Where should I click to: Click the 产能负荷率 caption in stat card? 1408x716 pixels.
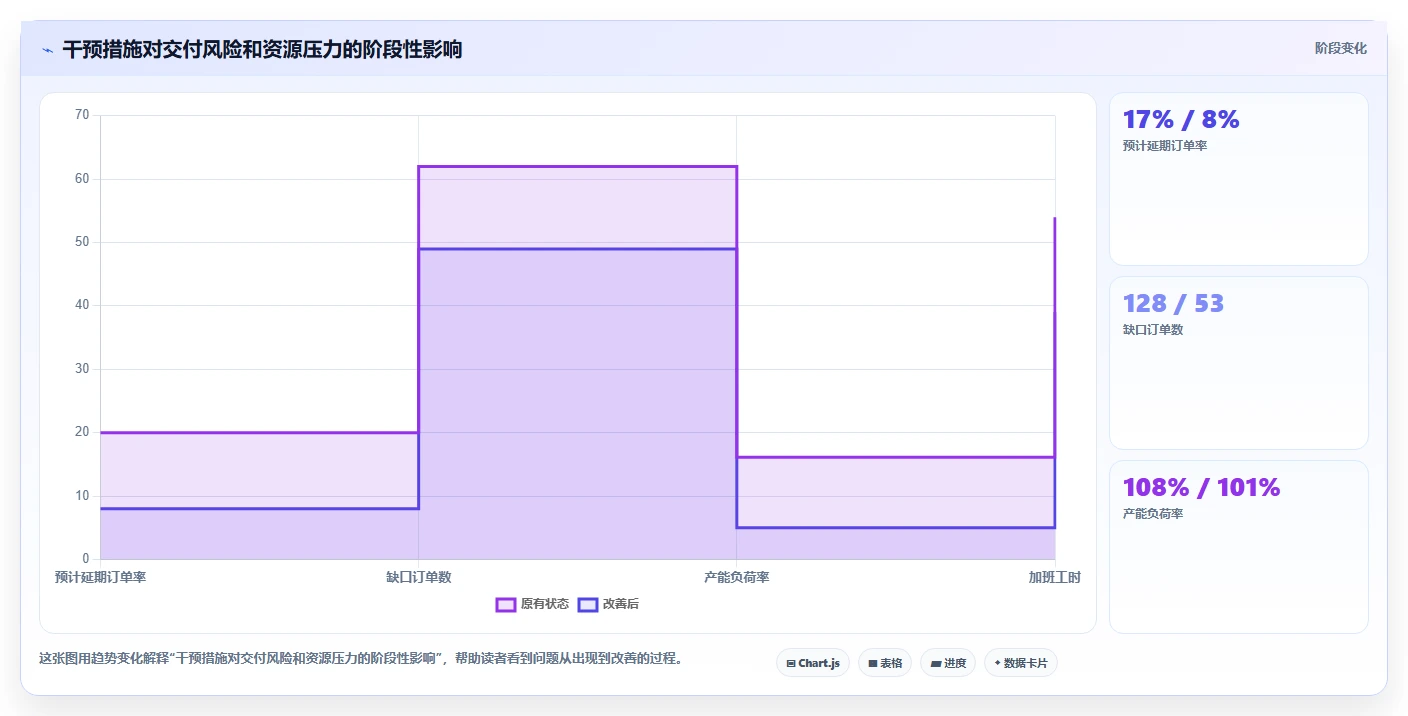[1153, 514]
